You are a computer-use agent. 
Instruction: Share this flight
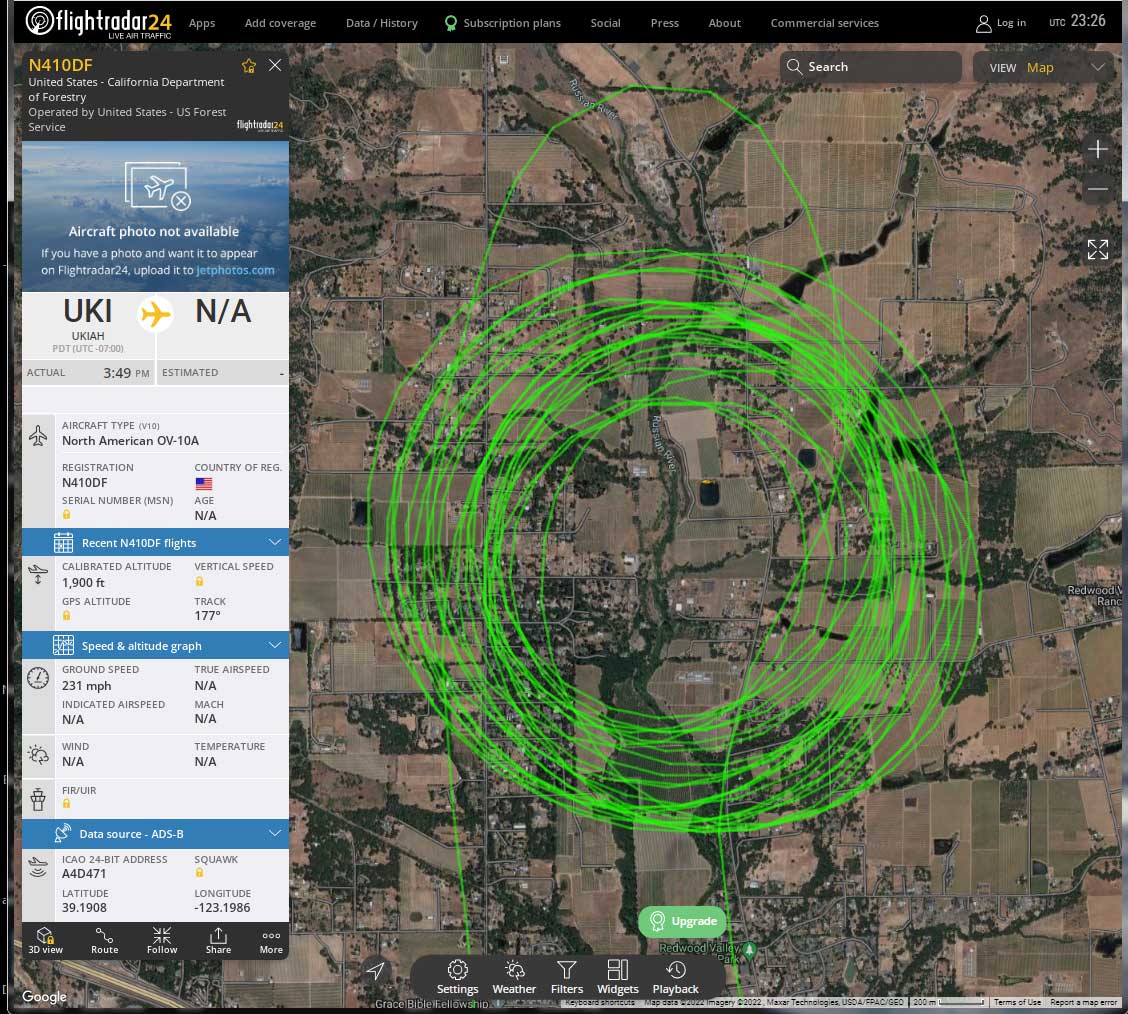pos(218,940)
